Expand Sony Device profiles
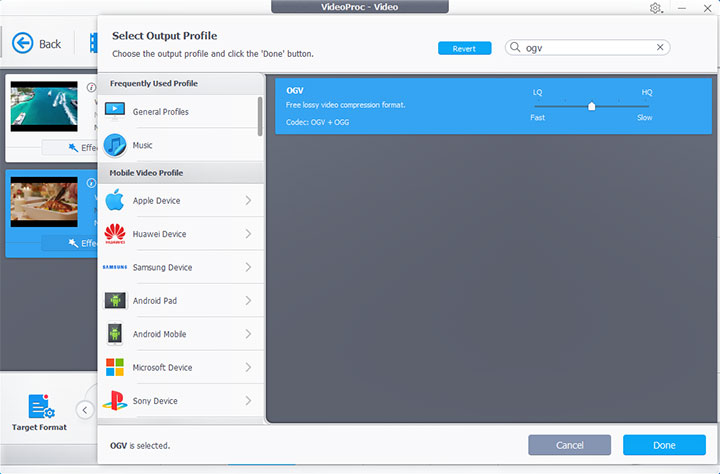720x474 pixels. point(248,401)
